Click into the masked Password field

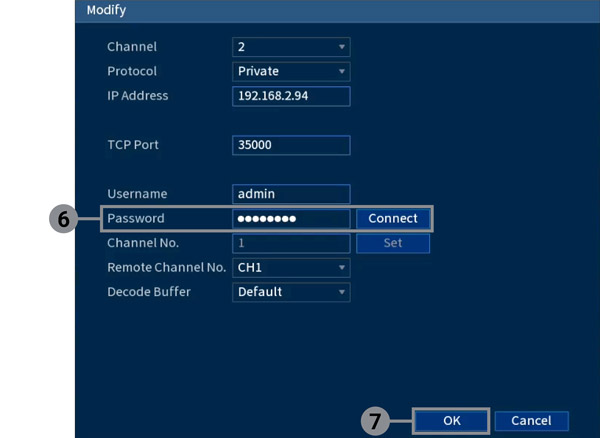[x=290, y=219]
